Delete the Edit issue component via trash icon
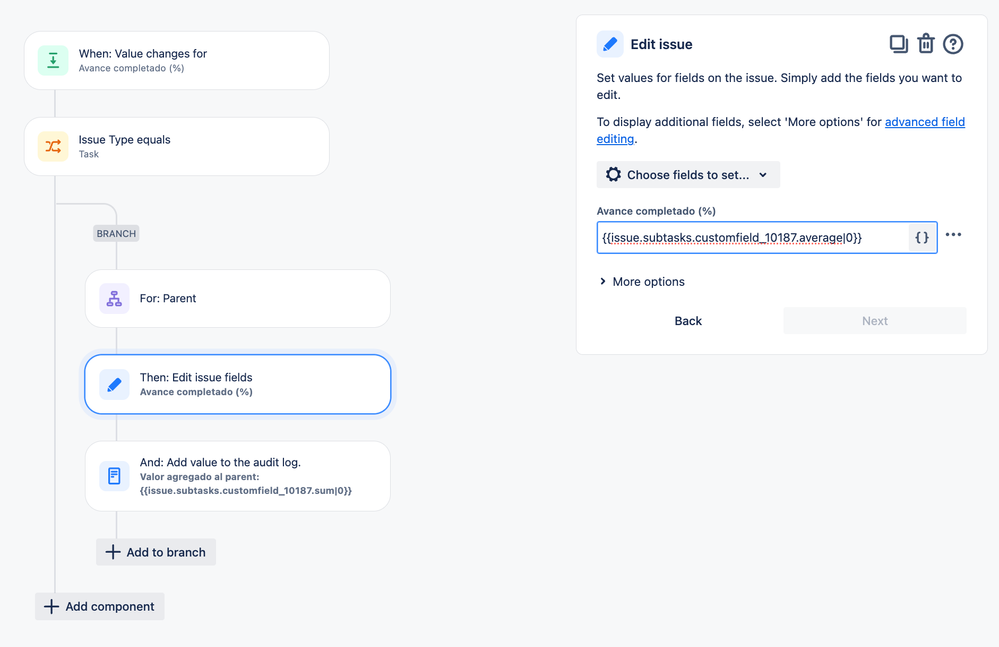Viewport: 999px width, 647px height. [926, 44]
